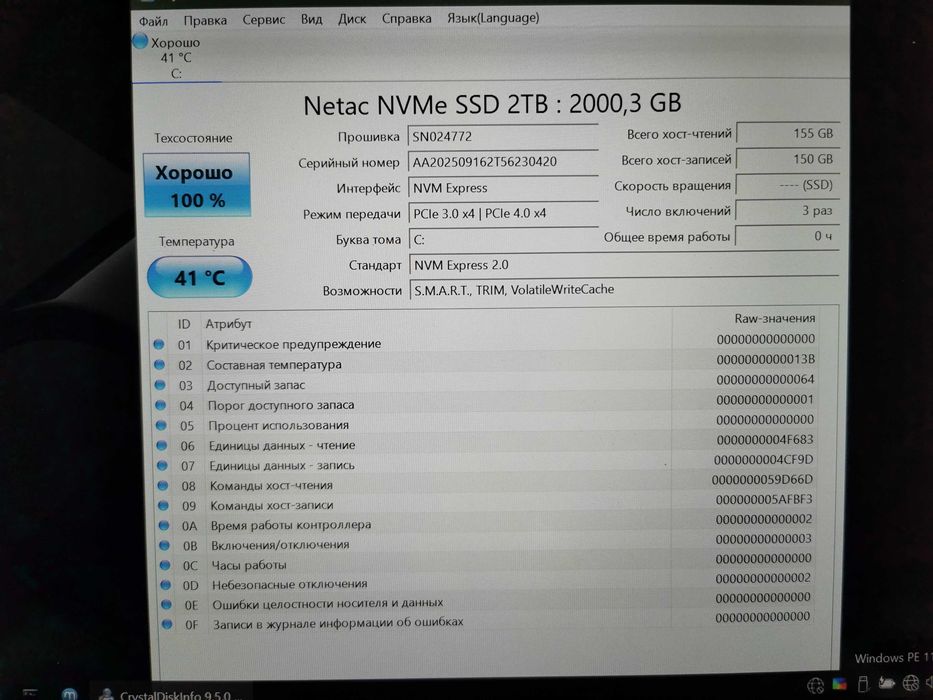Click raw value 0000000004F683
The height and width of the screenshot is (700, 933).
coord(765,440)
